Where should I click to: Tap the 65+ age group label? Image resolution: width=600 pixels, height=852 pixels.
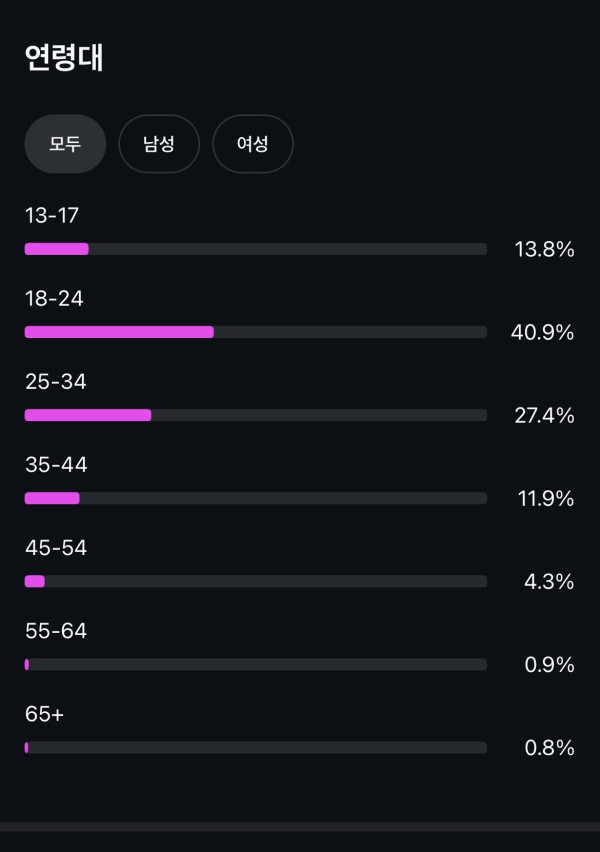coord(44,714)
